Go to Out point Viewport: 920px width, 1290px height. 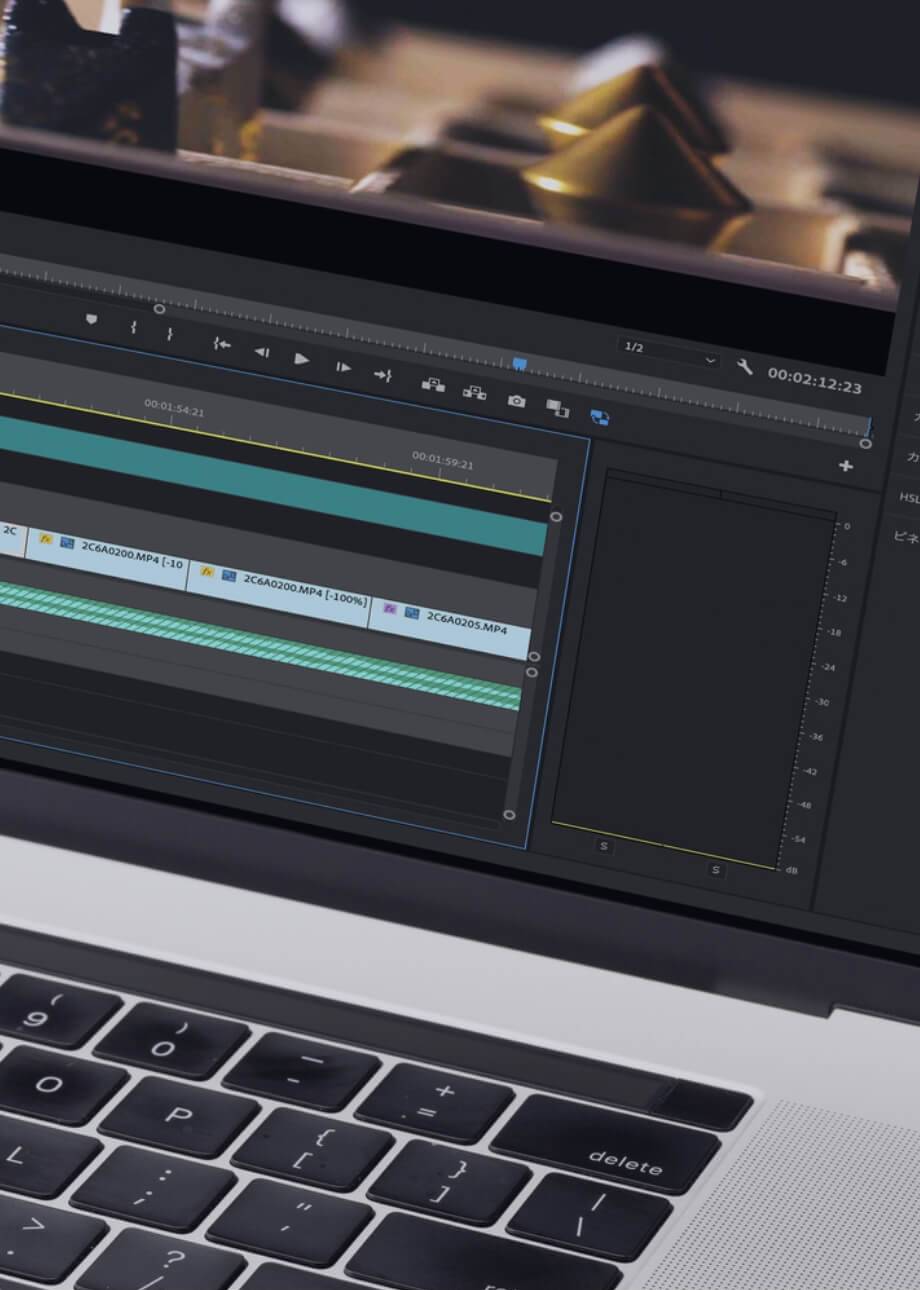384,375
